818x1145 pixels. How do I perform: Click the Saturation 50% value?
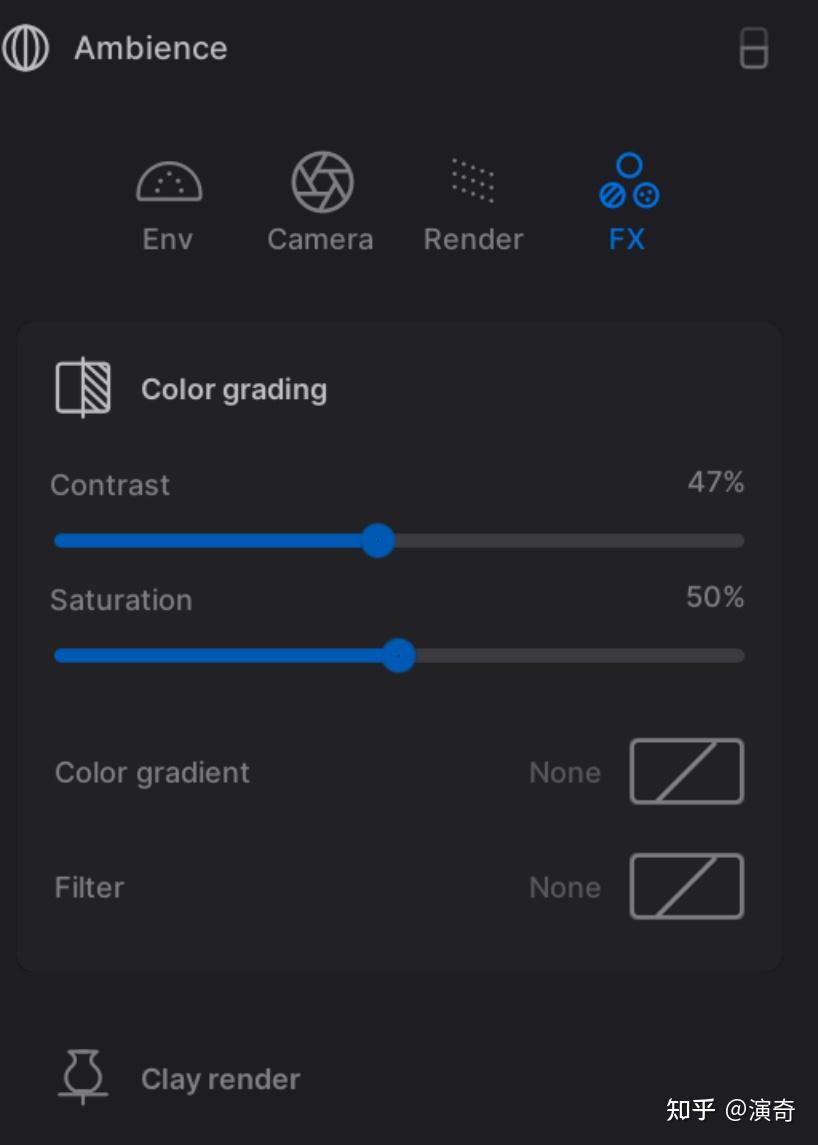tap(715, 598)
